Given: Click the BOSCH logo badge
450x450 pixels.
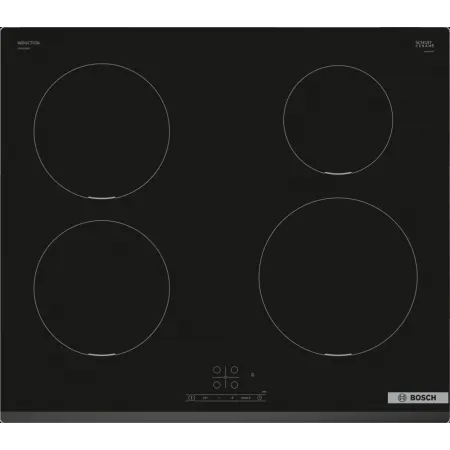Looking at the screenshot, I should tap(418, 397).
